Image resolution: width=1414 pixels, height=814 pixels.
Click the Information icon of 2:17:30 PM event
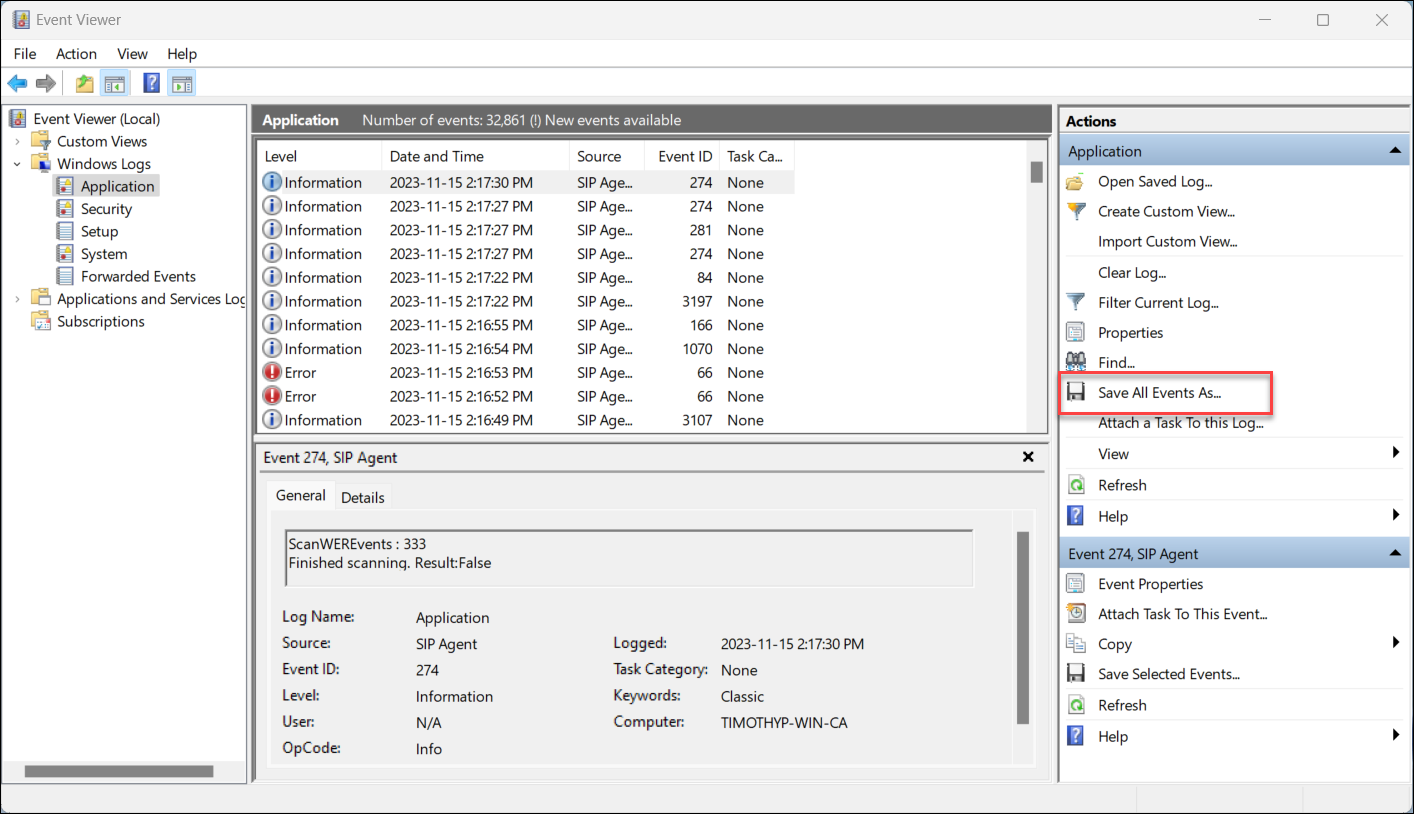click(x=272, y=182)
